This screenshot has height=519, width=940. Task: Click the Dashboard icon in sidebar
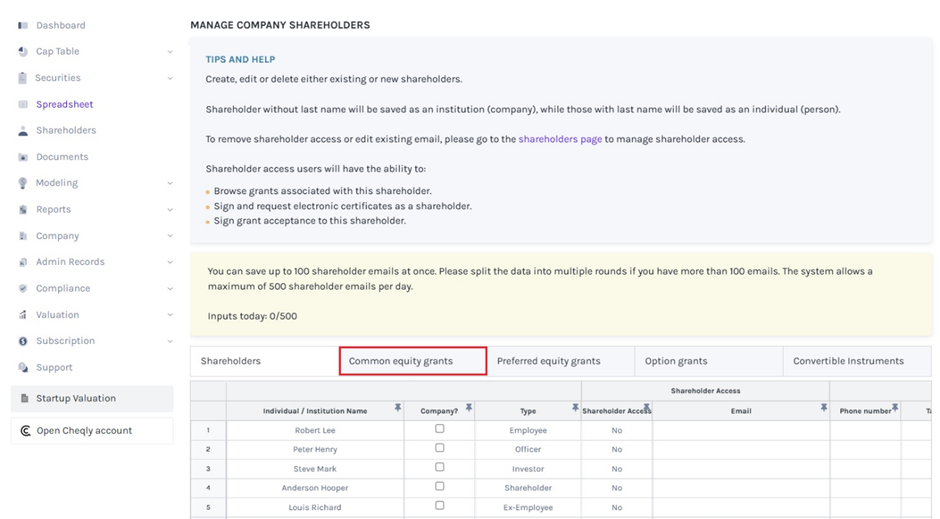[23, 25]
